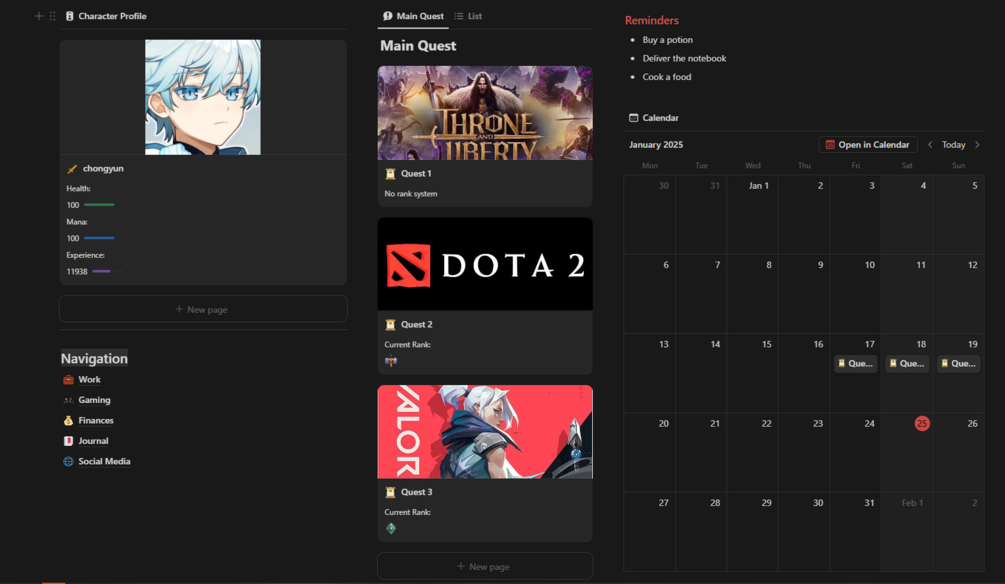The width and height of the screenshot is (1005, 584).
Task: Click the Reminders heading
Action: (x=651, y=21)
